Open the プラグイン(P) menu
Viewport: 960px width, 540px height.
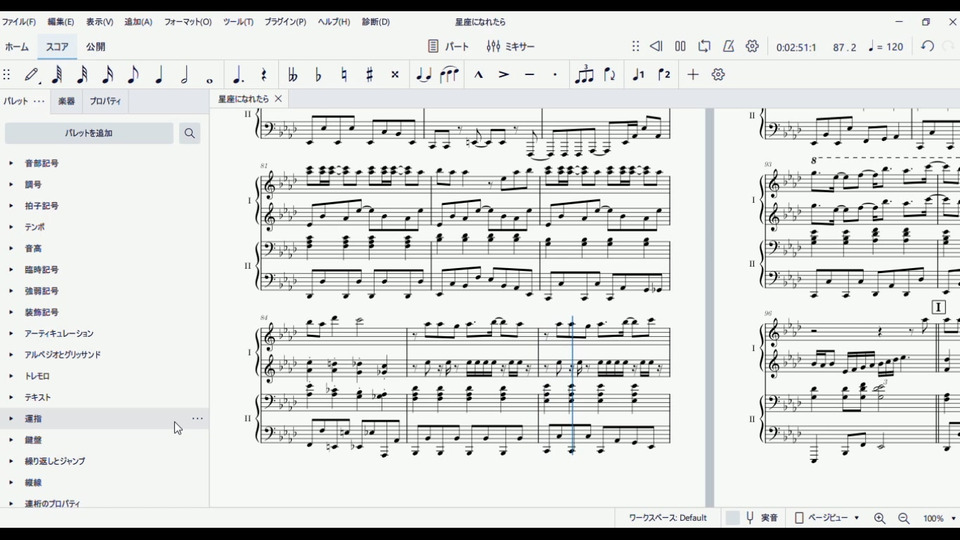click(285, 22)
